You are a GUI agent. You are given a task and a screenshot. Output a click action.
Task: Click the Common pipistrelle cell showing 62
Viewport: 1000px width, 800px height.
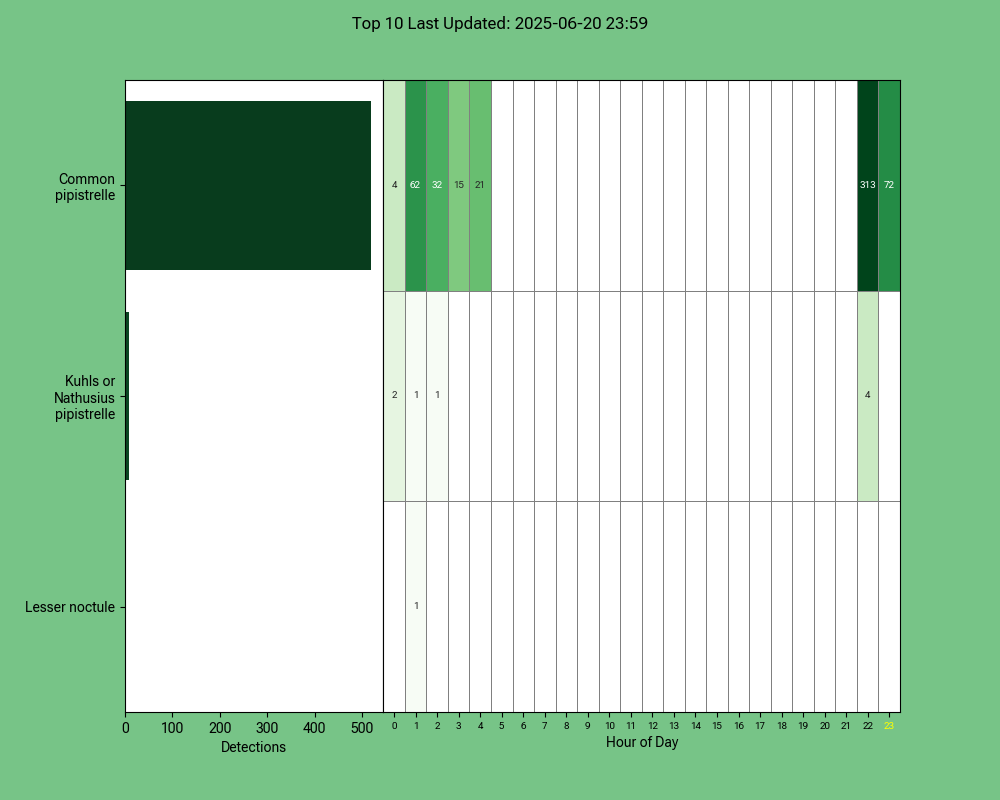click(x=416, y=186)
